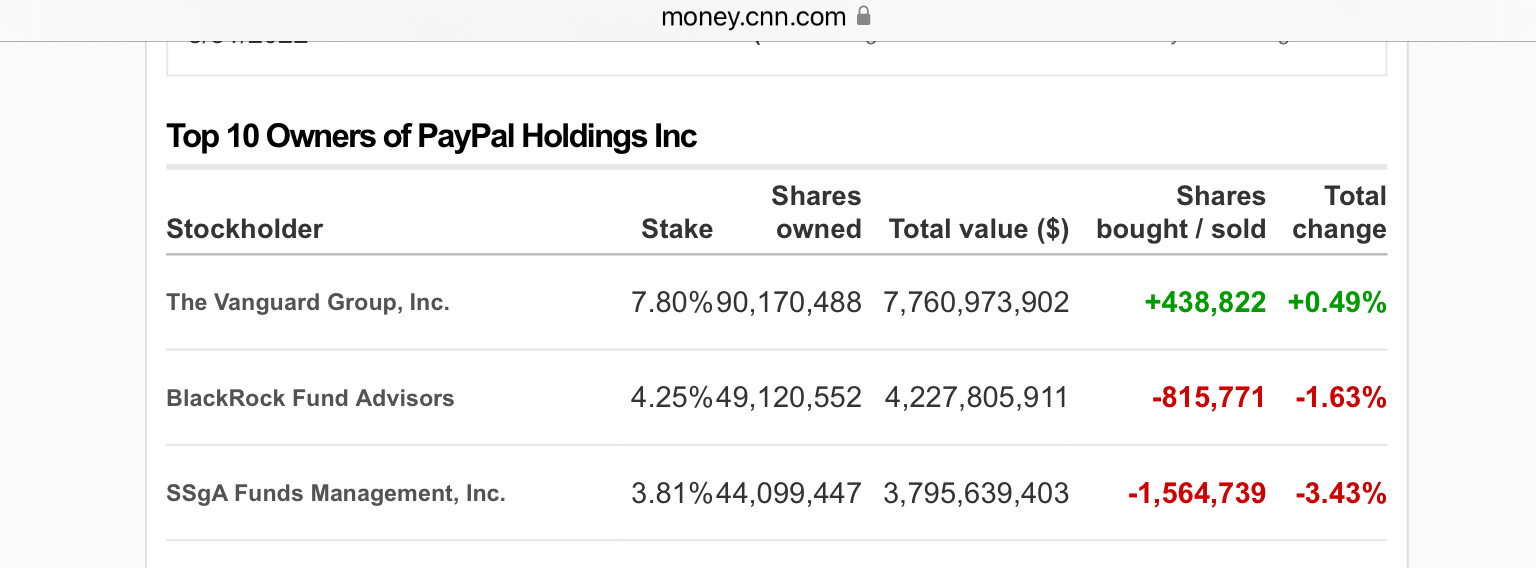Click the Total change column header
1536x568 pixels.
click(1339, 212)
